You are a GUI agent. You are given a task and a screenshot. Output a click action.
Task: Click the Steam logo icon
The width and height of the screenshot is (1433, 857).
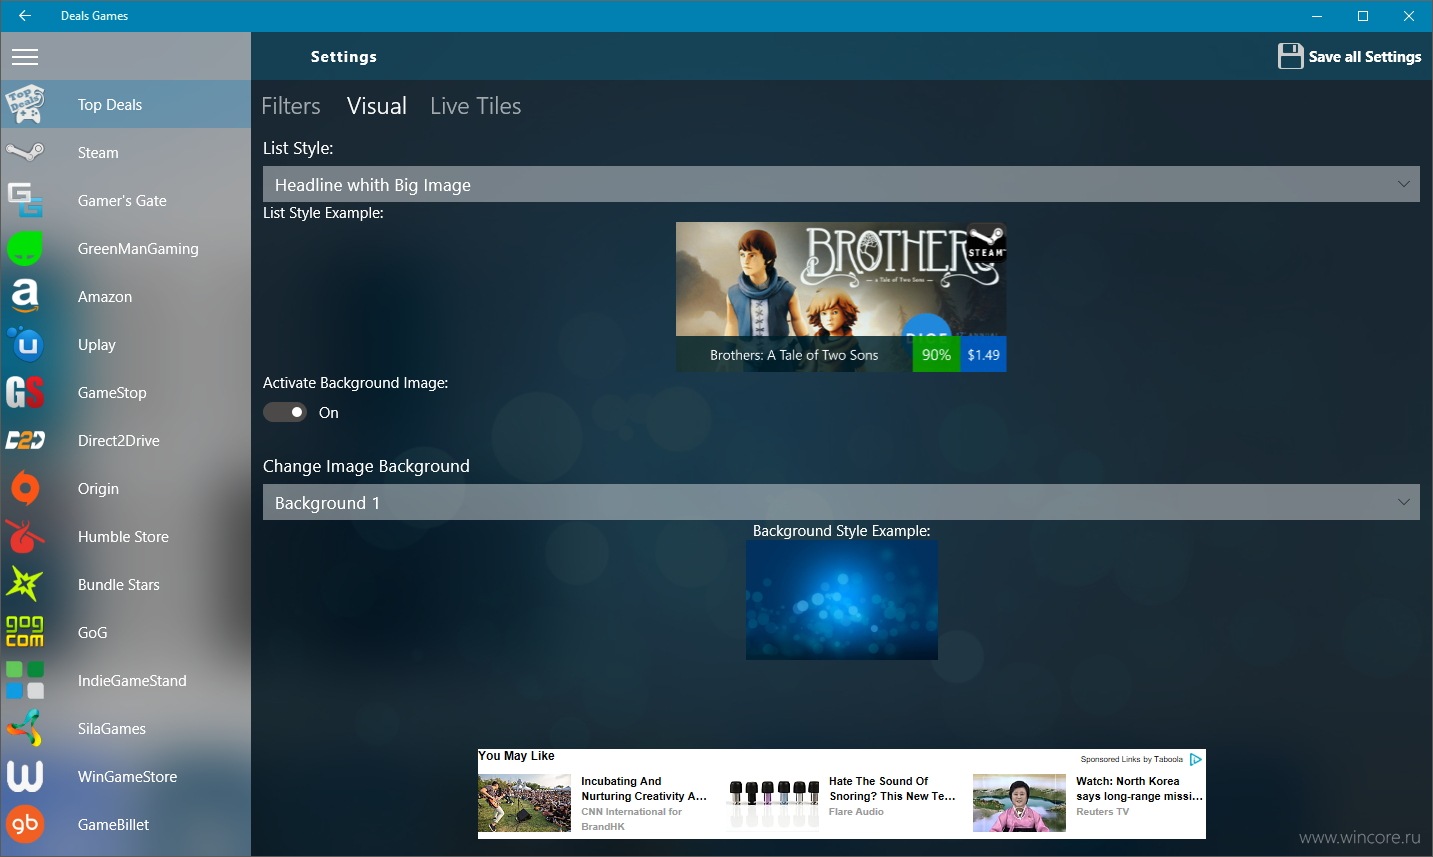click(25, 152)
